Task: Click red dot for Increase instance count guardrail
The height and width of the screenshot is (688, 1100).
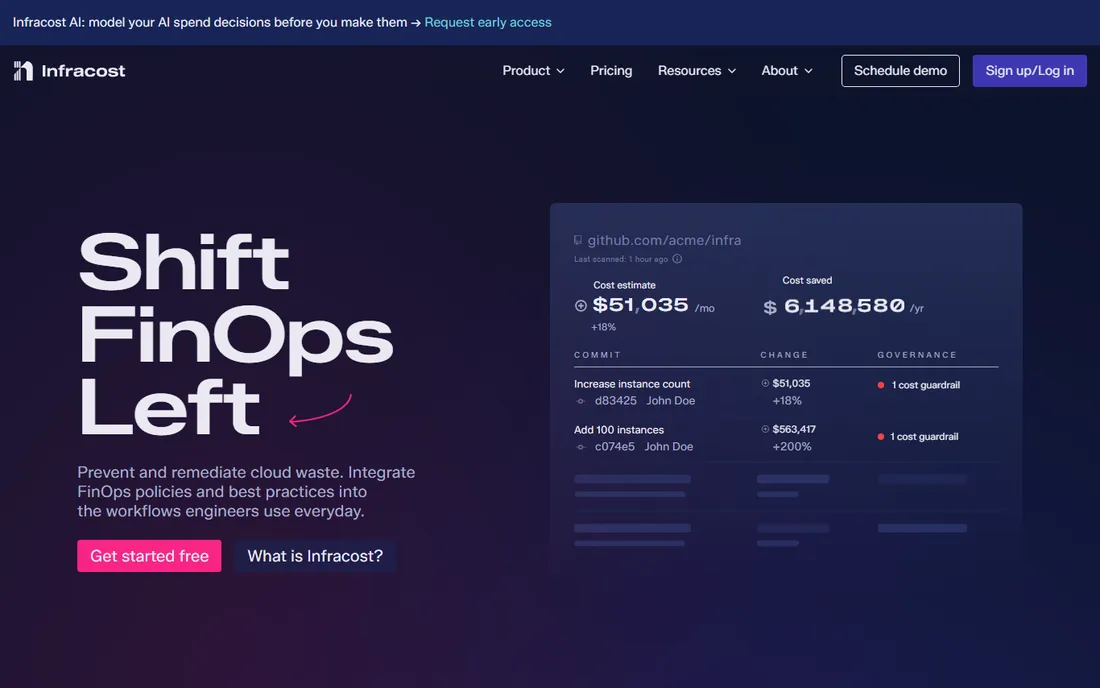Action: coord(880,385)
